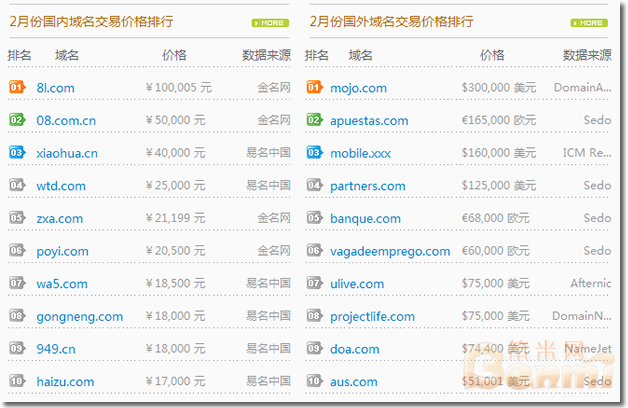Open the banque.com domain link
Screen dimensions: 628x408
[x=365, y=219]
